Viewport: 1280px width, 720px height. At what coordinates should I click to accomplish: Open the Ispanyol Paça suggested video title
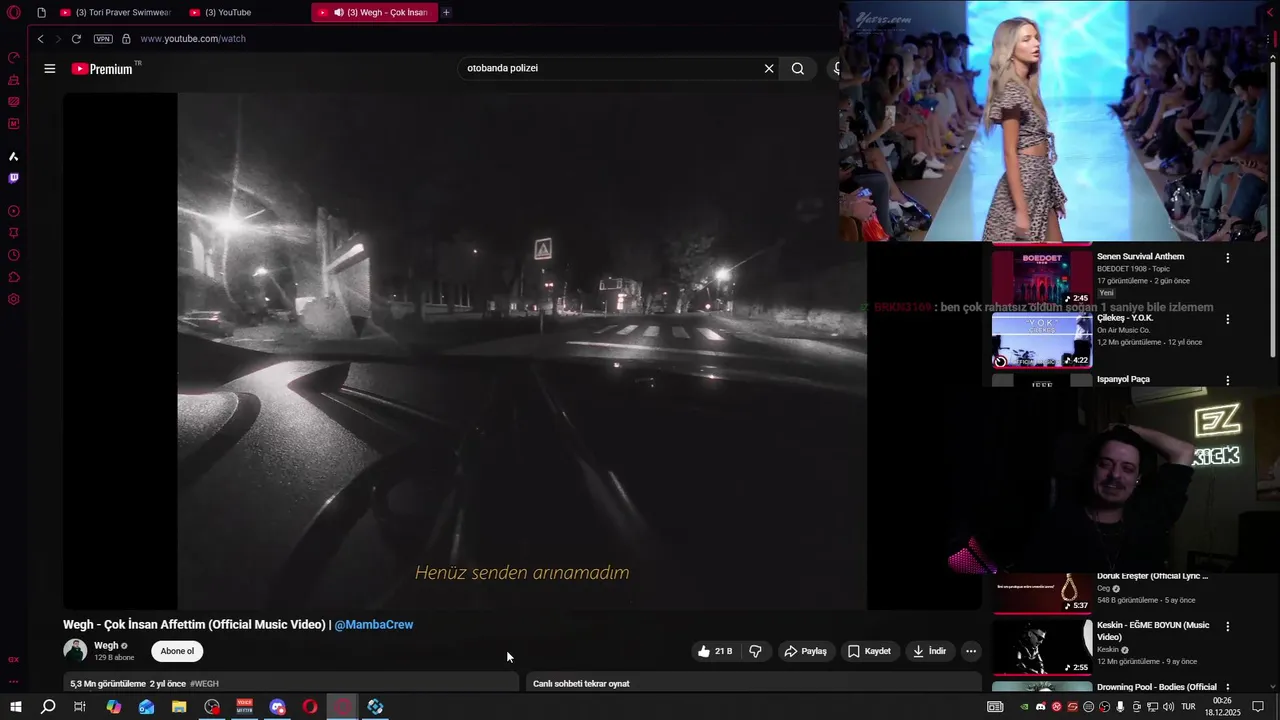[1123, 380]
